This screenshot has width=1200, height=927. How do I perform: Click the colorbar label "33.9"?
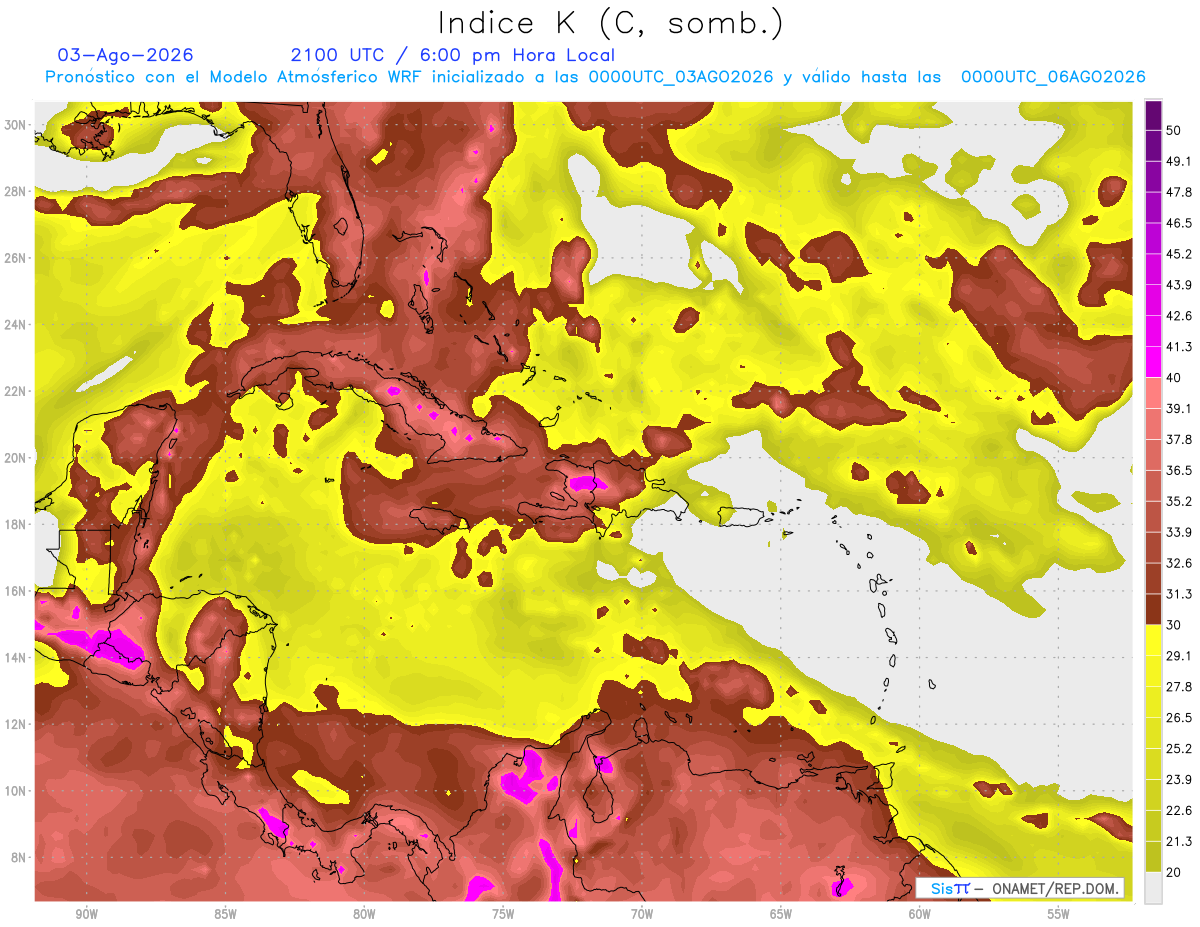click(x=1178, y=532)
